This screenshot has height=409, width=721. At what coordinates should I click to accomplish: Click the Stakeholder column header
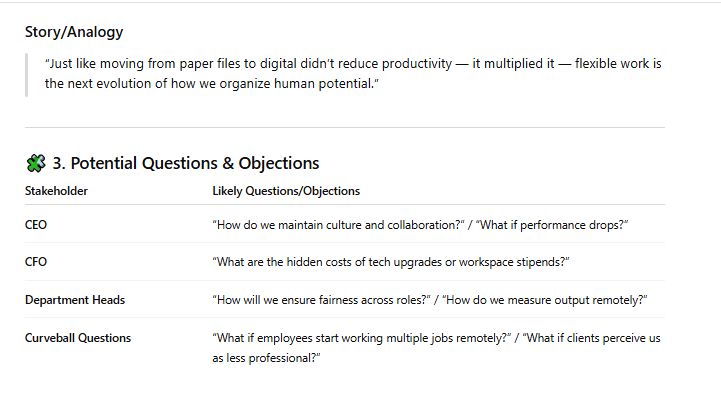point(56,191)
